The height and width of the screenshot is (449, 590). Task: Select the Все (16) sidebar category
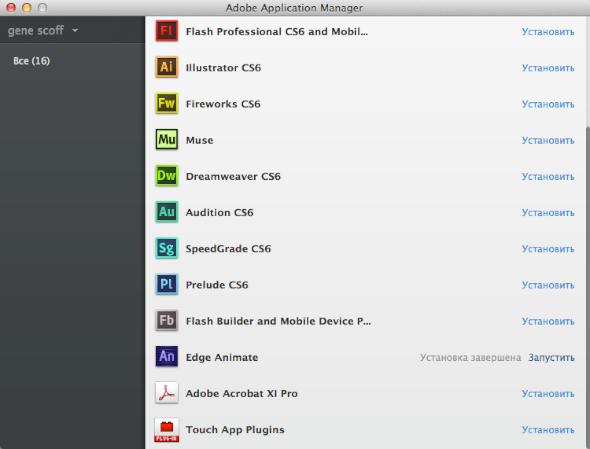pyautogui.click(x=32, y=61)
